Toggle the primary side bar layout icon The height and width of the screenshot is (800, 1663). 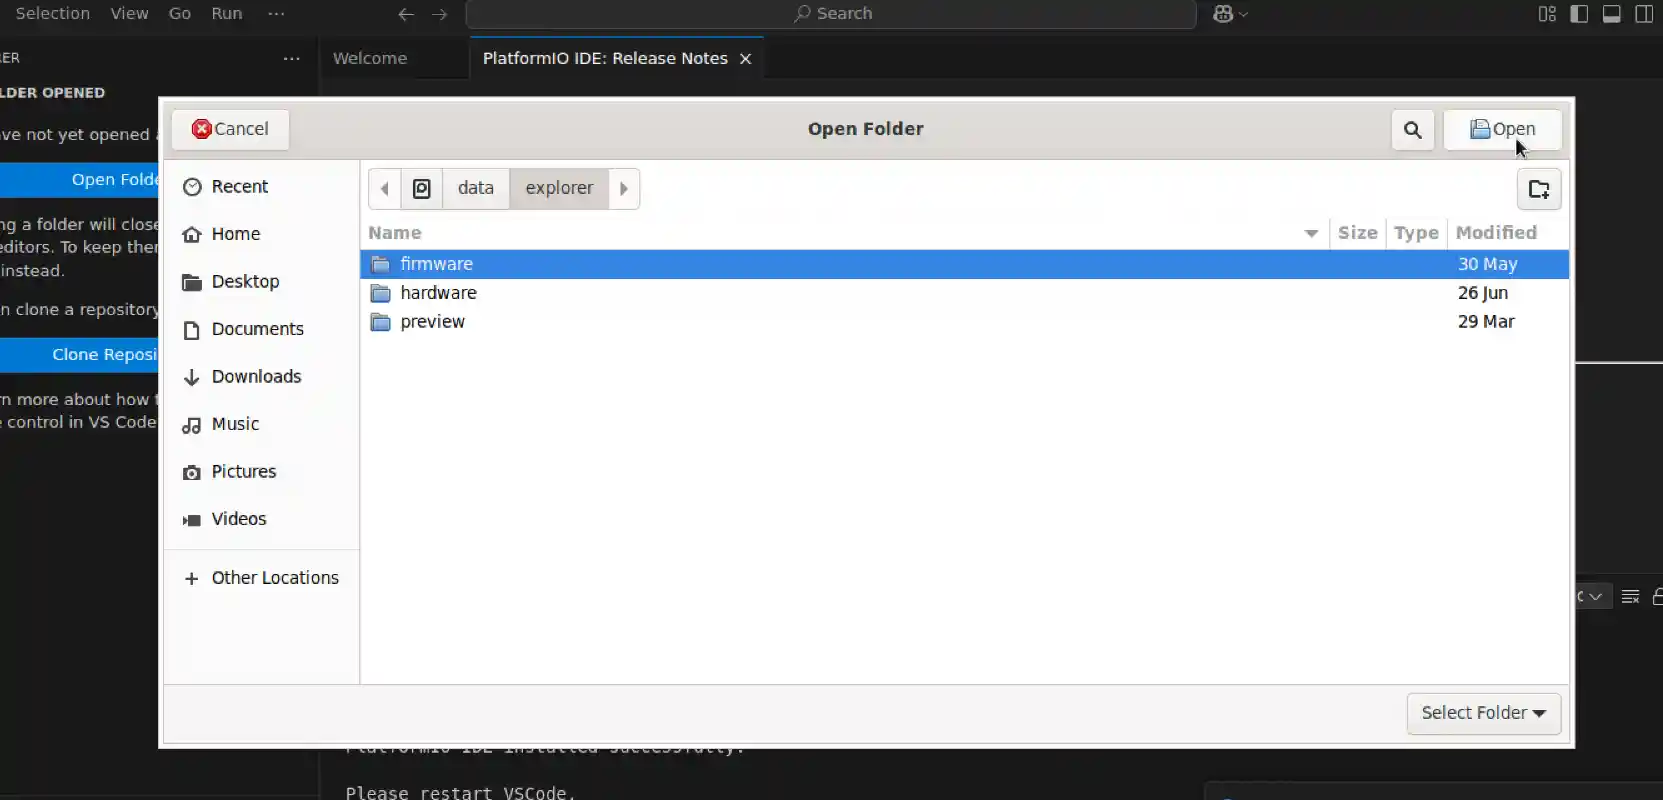(1579, 14)
